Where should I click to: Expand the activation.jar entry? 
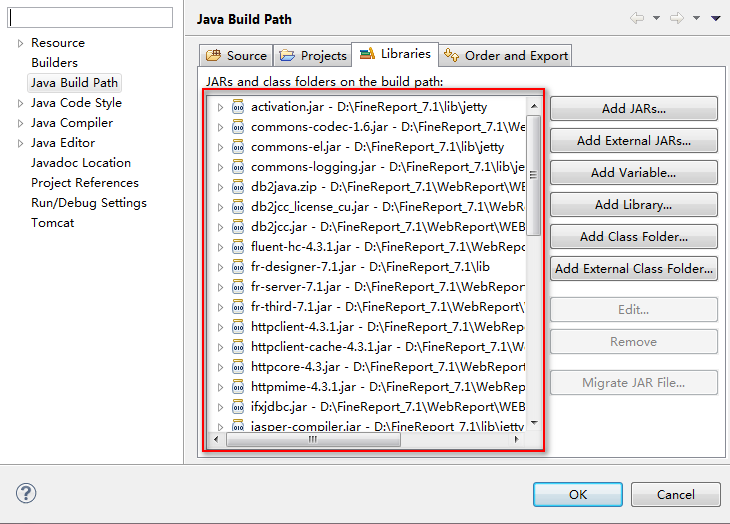[x=220, y=107]
